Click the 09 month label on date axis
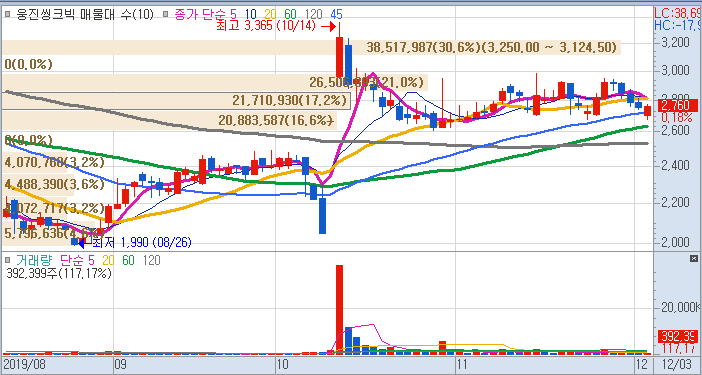 120,363
